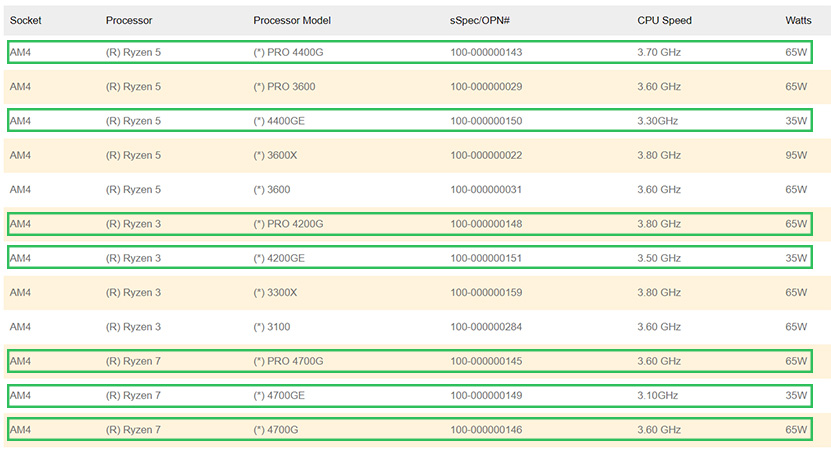
Task: Click Ryzen 3 in the 3100 row
Action: pos(133,327)
